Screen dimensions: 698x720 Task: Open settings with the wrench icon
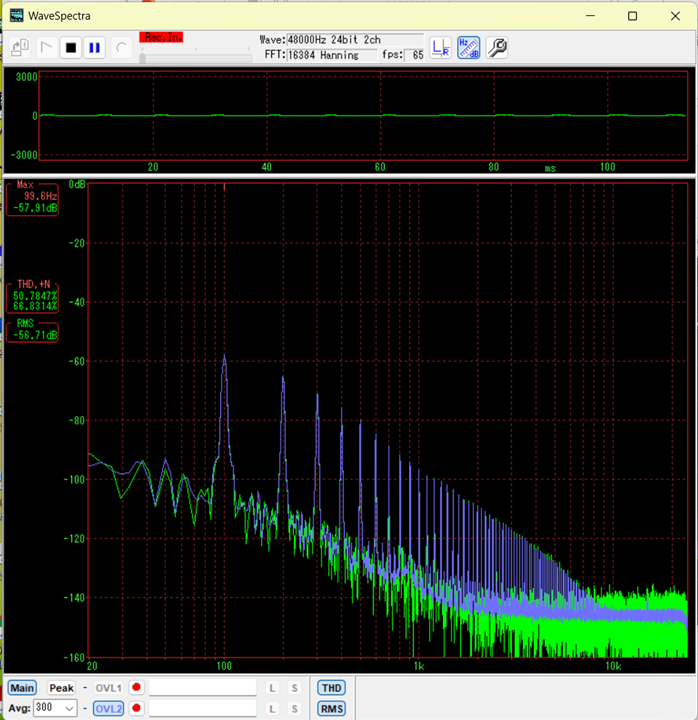(497, 47)
